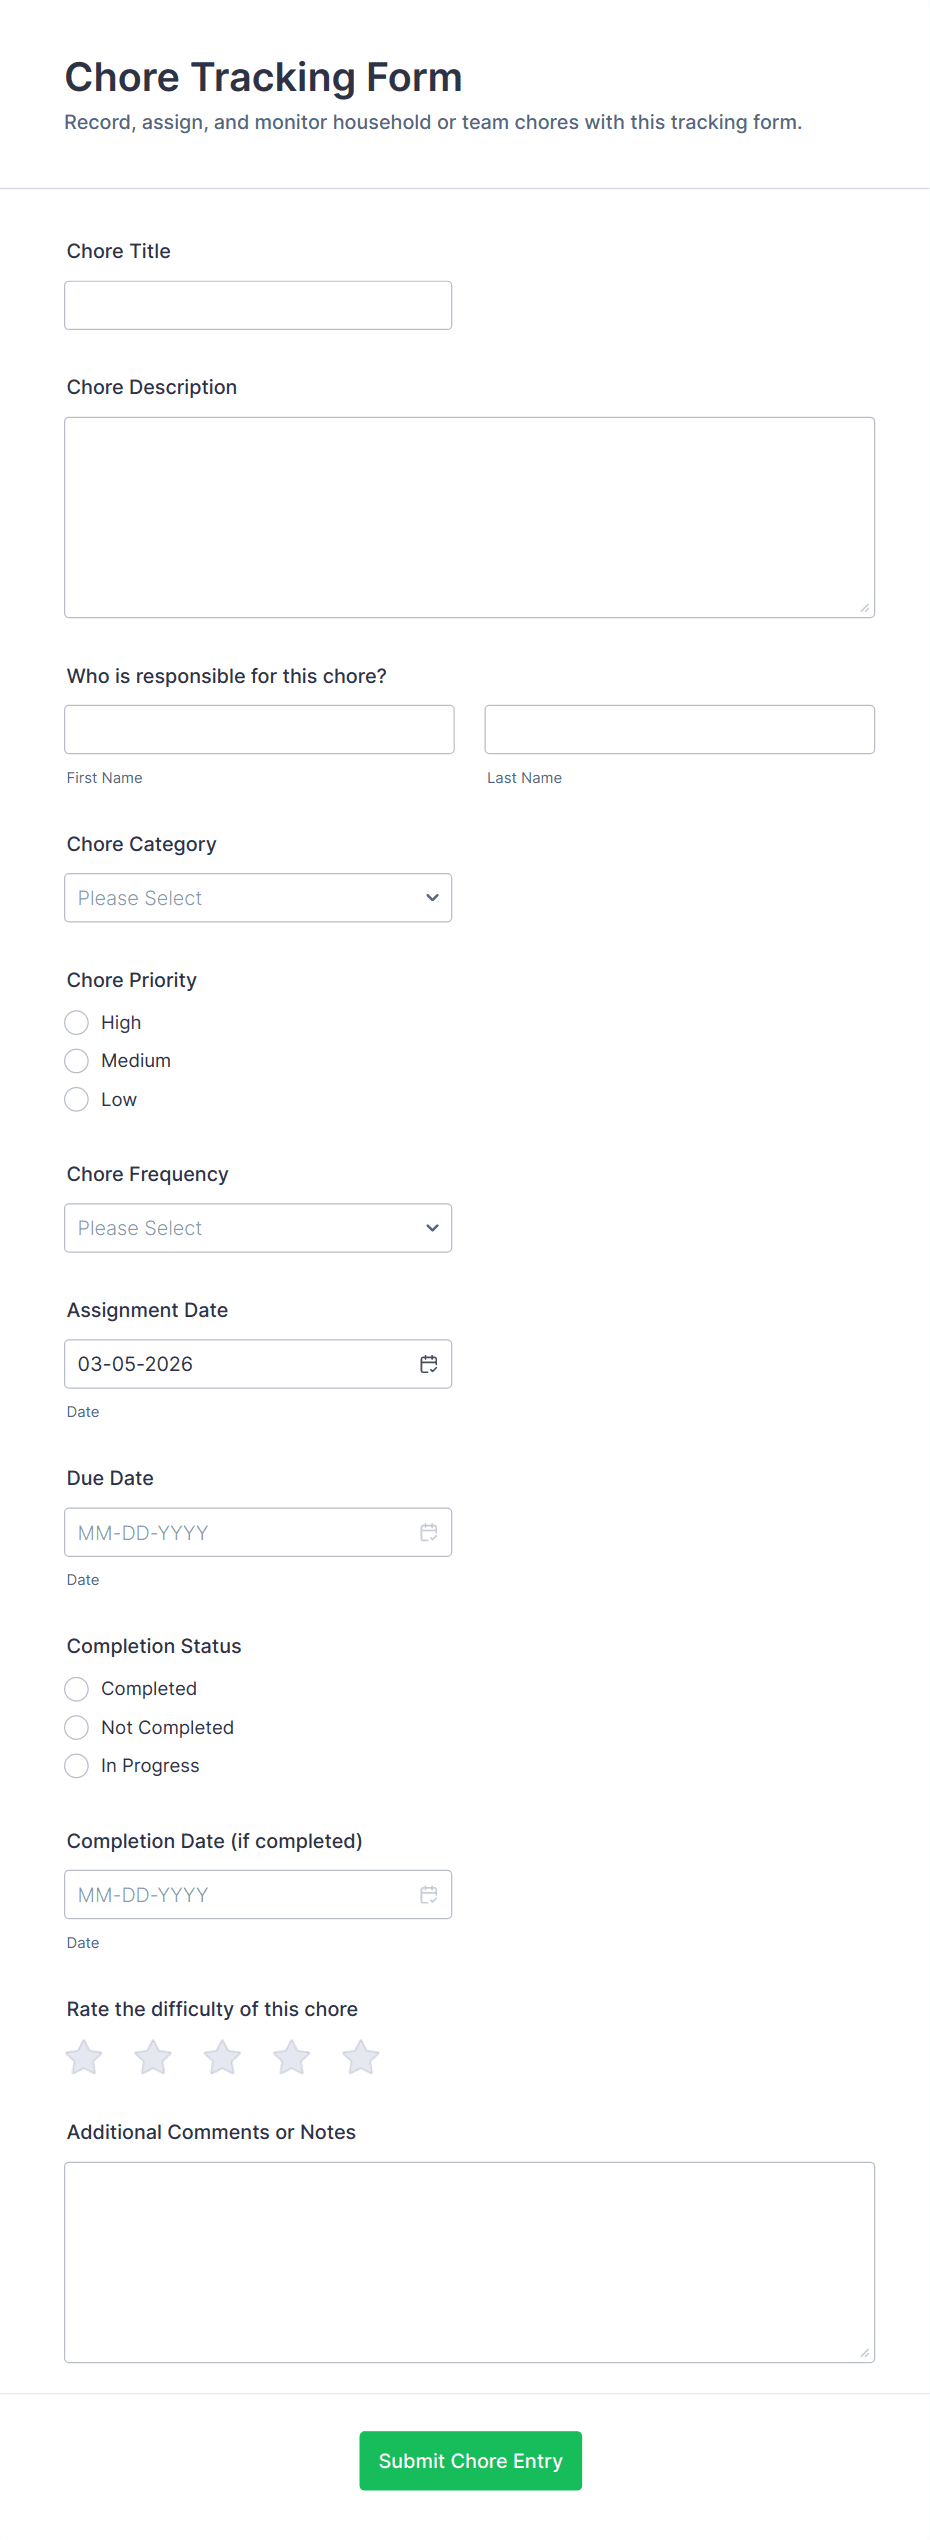The width and height of the screenshot is (930, 2540).
Task: Select Medium as the chore priority
Action: [76, 1060]
